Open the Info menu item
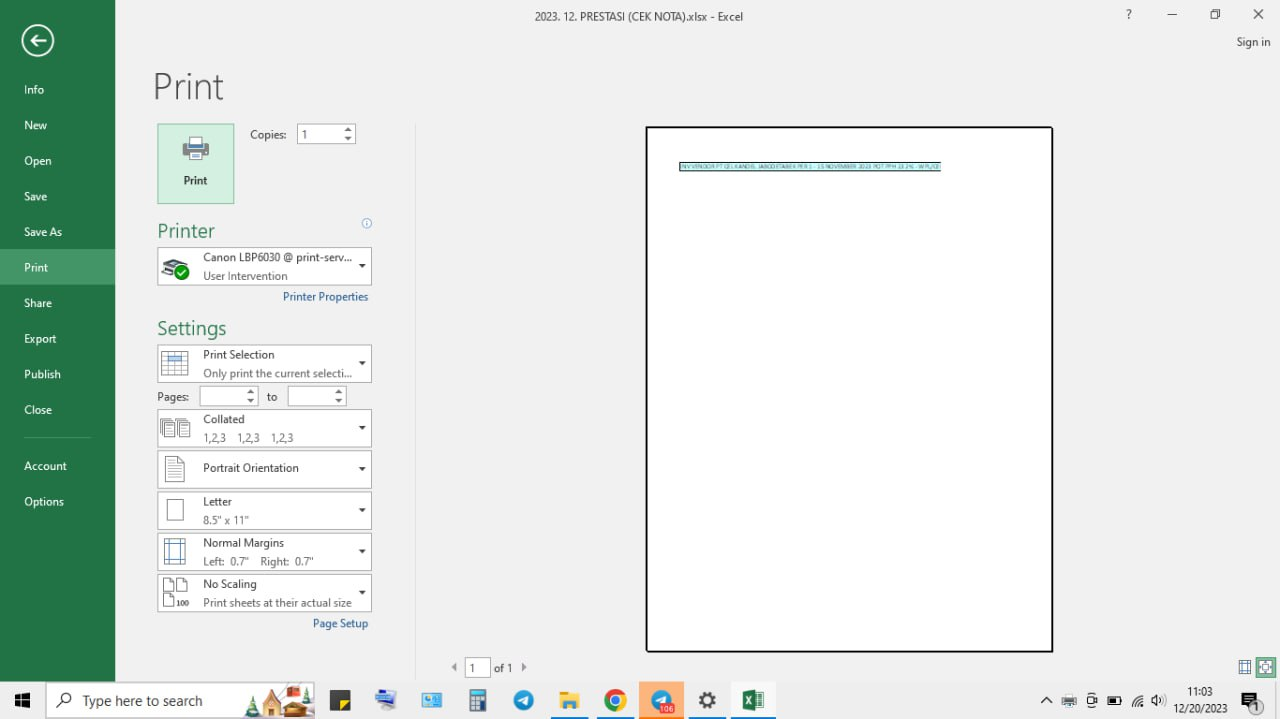This screenshot has height=719, width=1280. tap(57, 89)
